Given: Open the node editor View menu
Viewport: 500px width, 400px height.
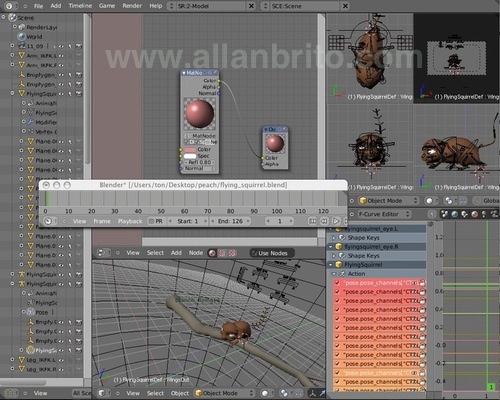Looking at the screenshot, I should [133, 253].
